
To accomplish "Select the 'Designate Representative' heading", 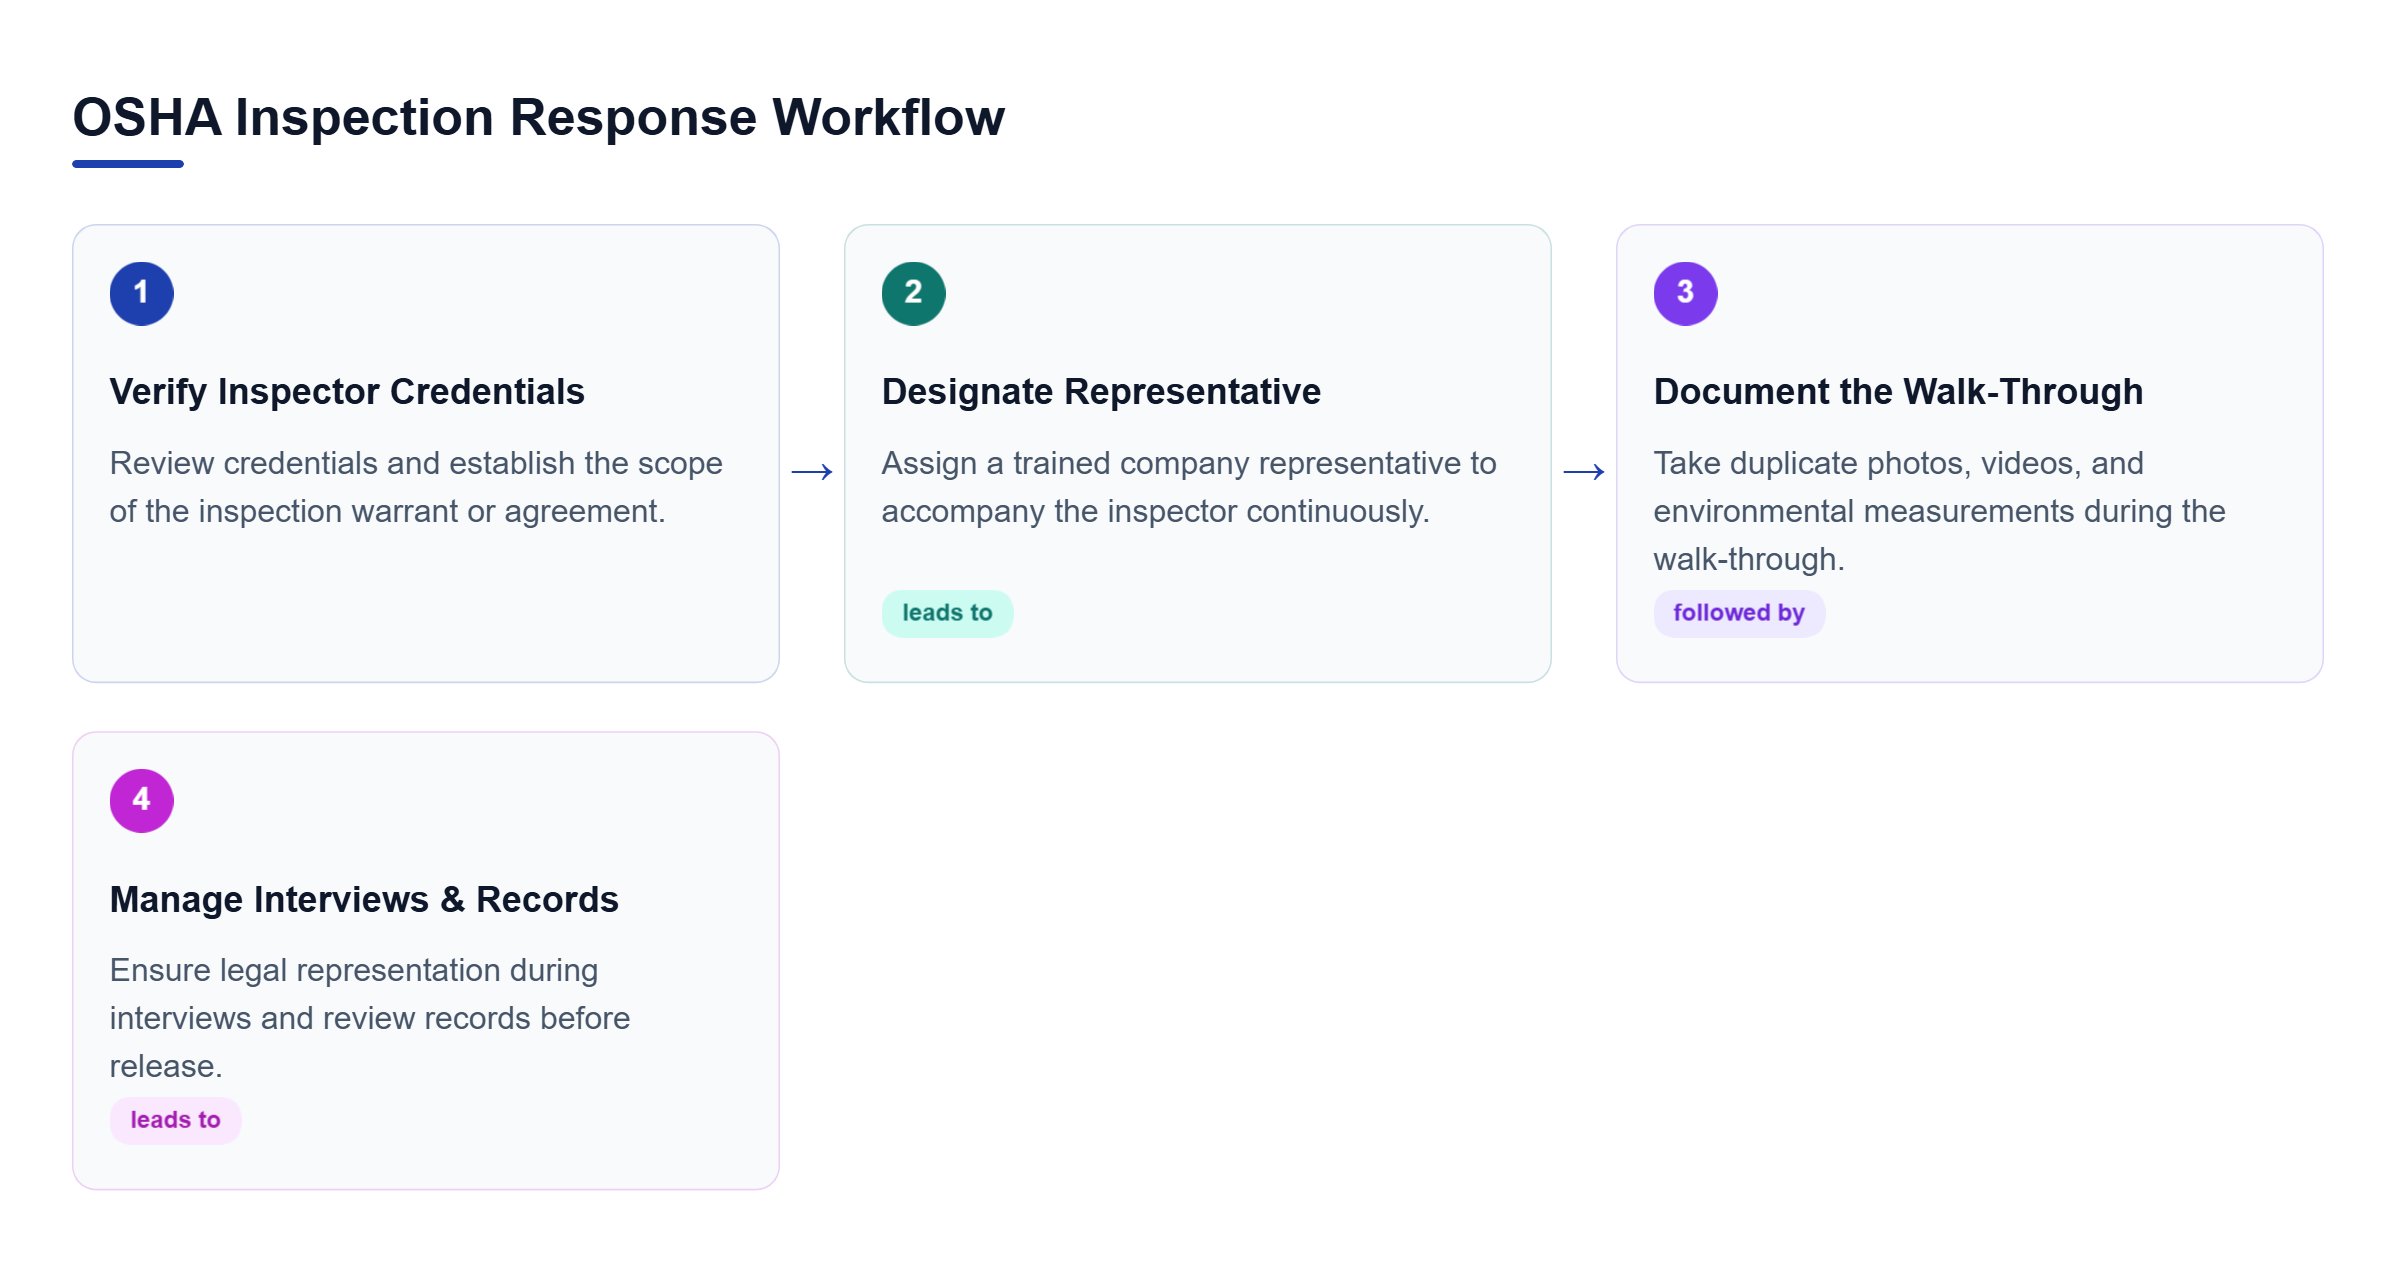I will pos(1101,392).
